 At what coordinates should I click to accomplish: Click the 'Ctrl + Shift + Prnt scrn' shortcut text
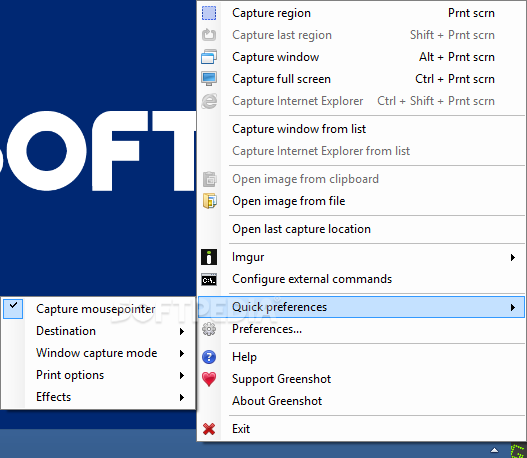(436, 101)
